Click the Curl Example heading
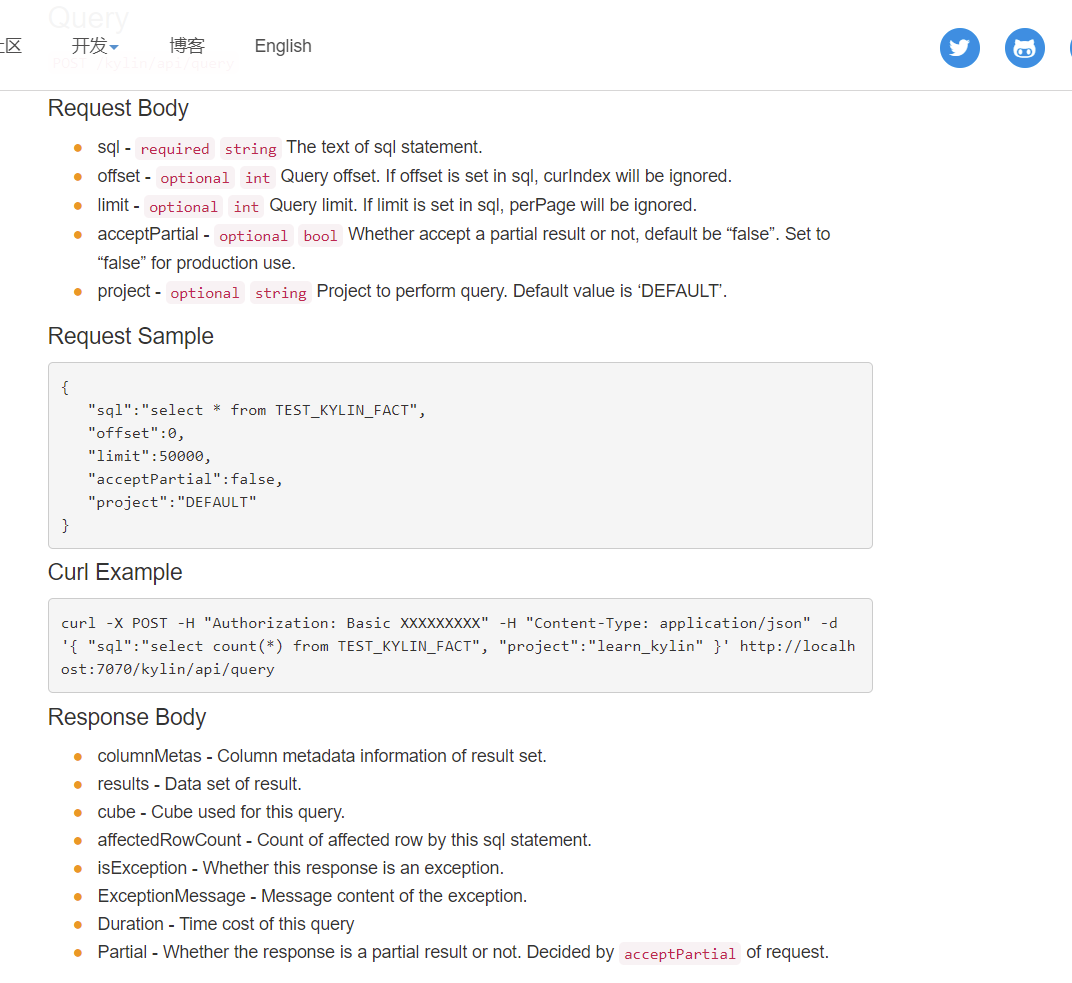The width and height of the screenshot is (1072, 983). click(115, 572)
